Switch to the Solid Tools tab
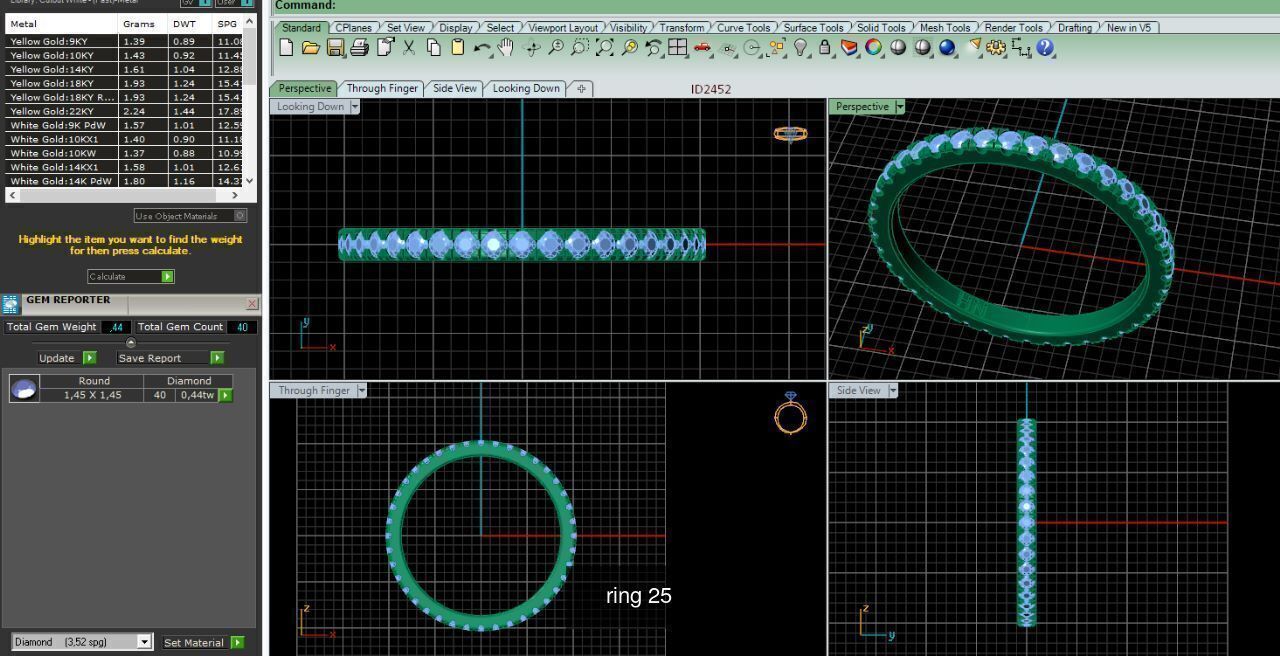The image size is (1280, 656). (x=881, y=28)
